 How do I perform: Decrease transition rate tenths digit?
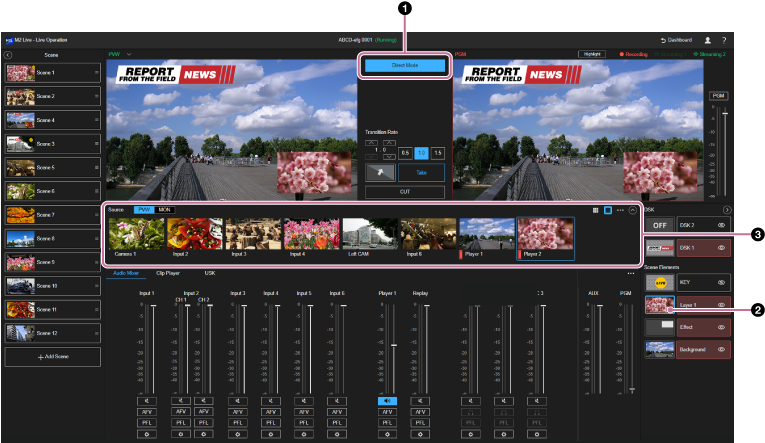(x=389, y=157)
